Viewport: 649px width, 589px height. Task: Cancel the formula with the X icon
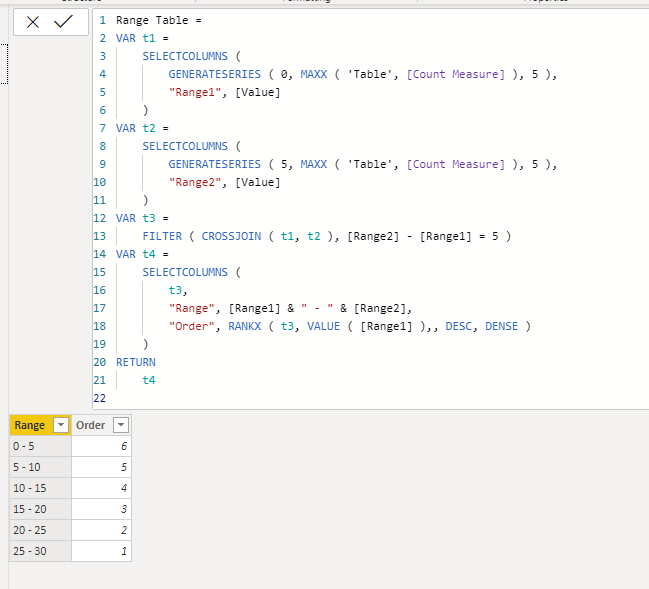33,22
